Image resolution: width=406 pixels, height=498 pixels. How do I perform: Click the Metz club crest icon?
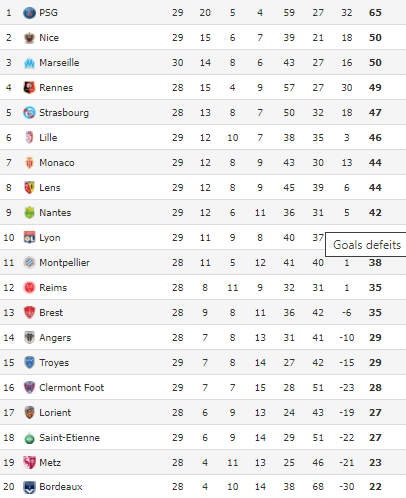[x=29, y=463]
